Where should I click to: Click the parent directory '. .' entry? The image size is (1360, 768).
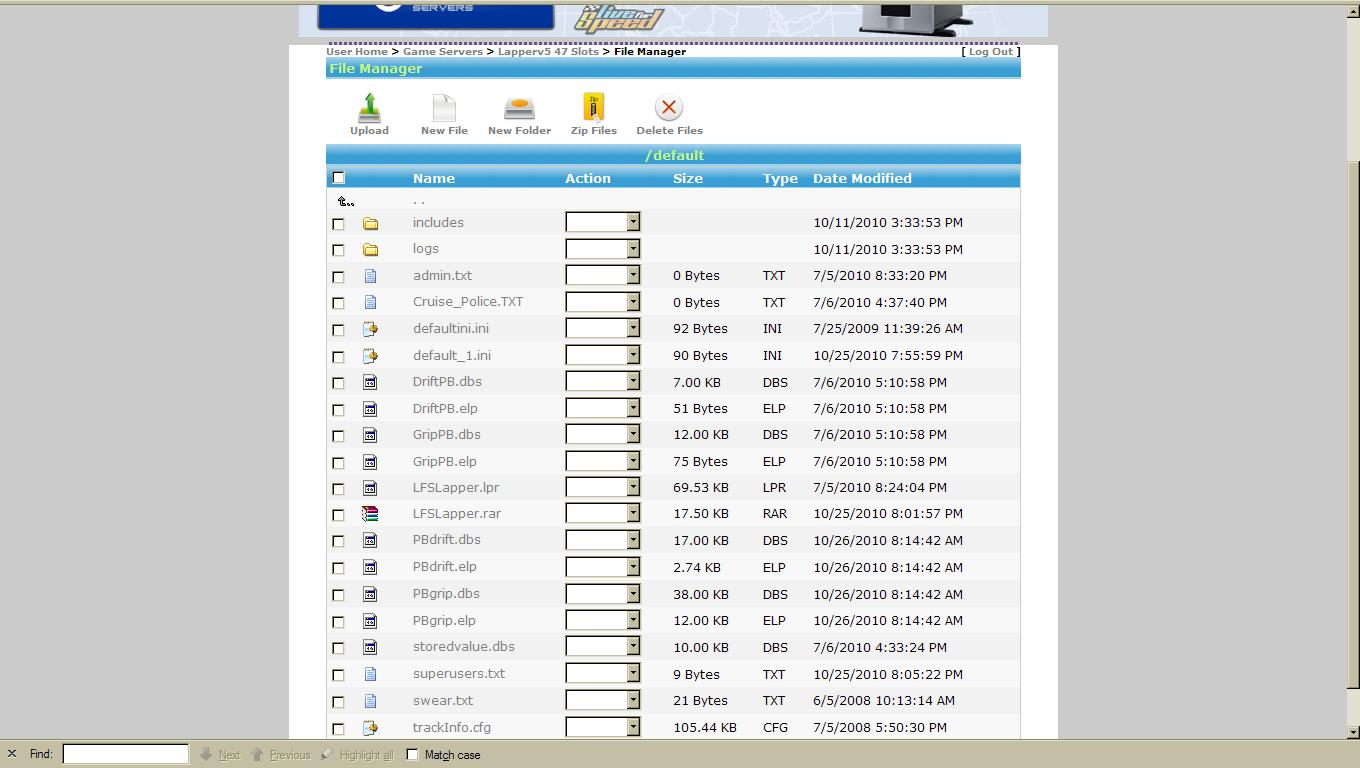pyautogui.click(x=419, y=201)
